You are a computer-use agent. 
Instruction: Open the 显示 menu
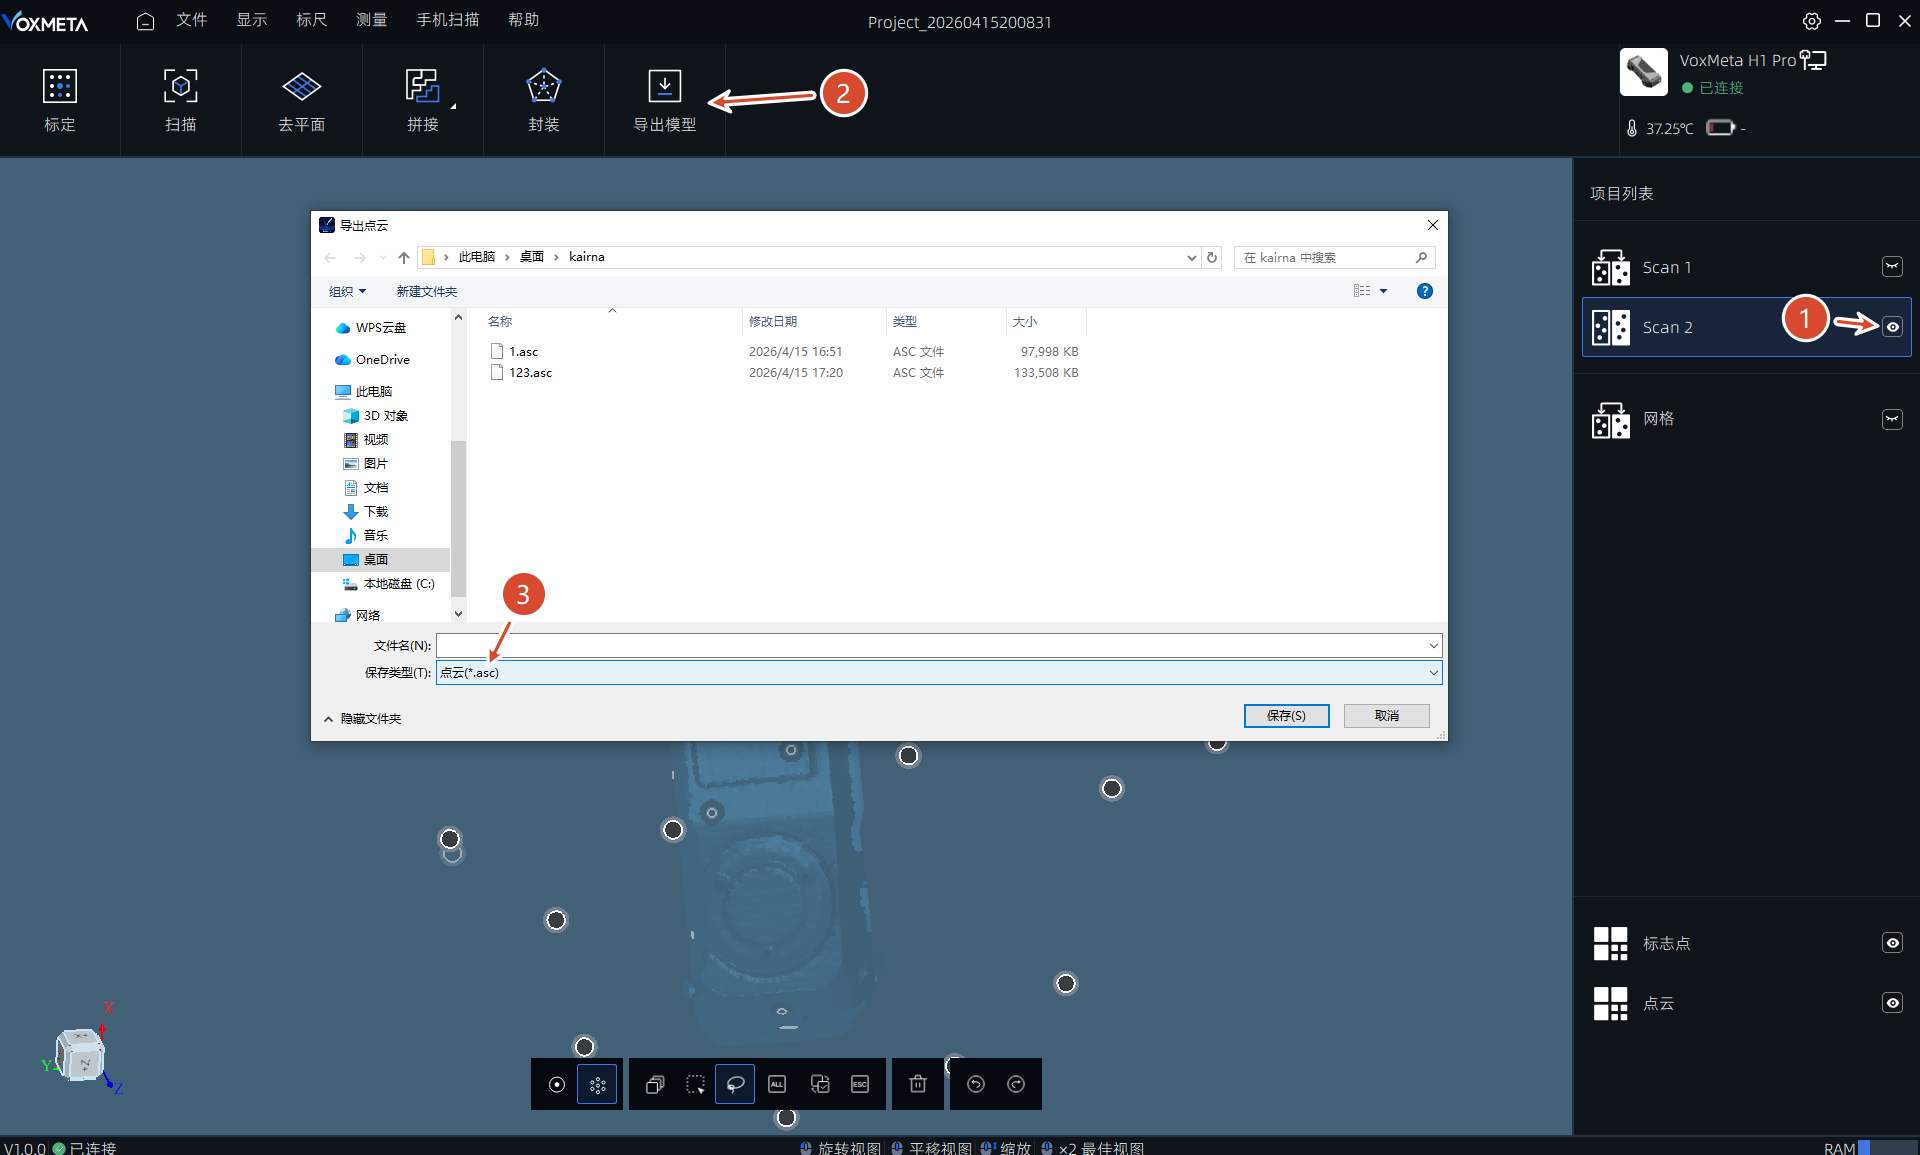click(x=251, y=20)
